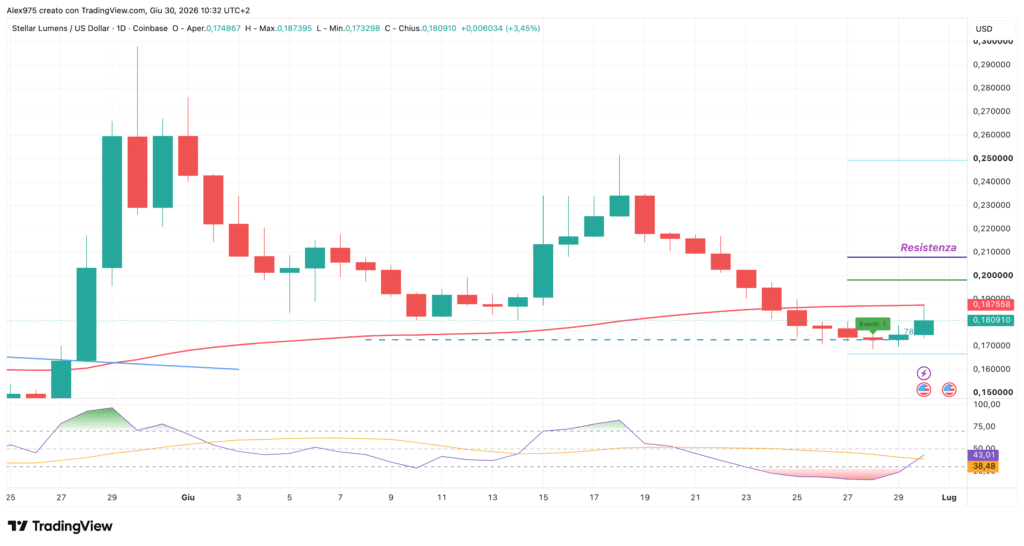
Task: Open the USD currency selector
Action: click(984, 29)
